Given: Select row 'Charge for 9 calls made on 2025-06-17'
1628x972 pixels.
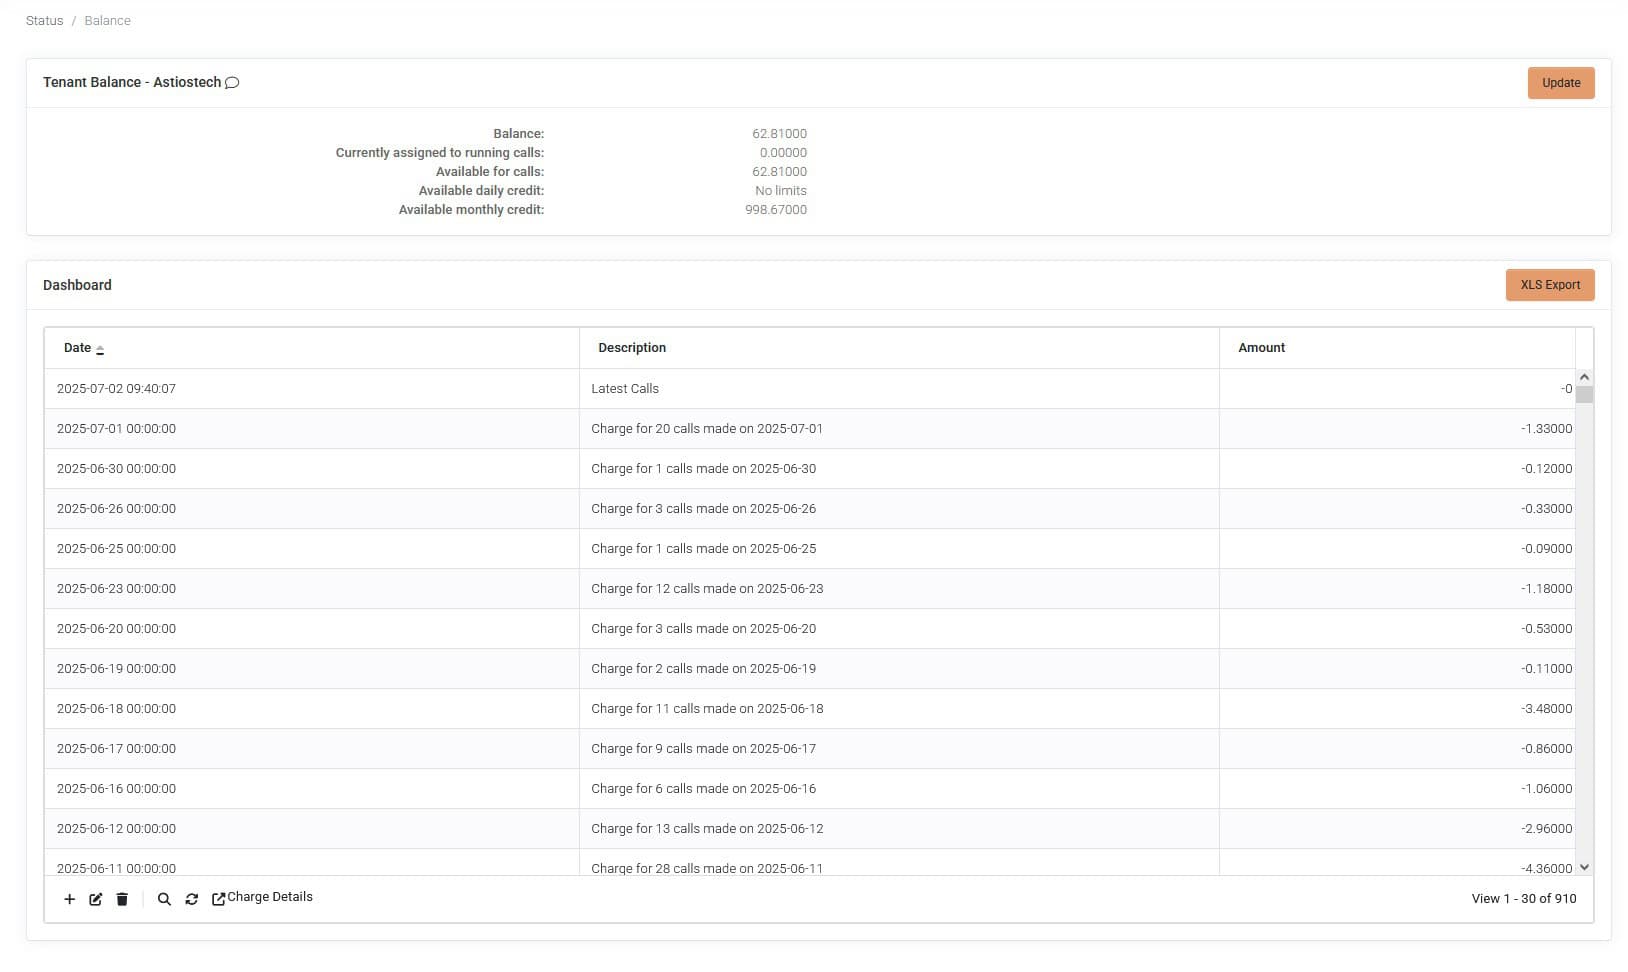Looking at the screenshot, I should (810, 749).
